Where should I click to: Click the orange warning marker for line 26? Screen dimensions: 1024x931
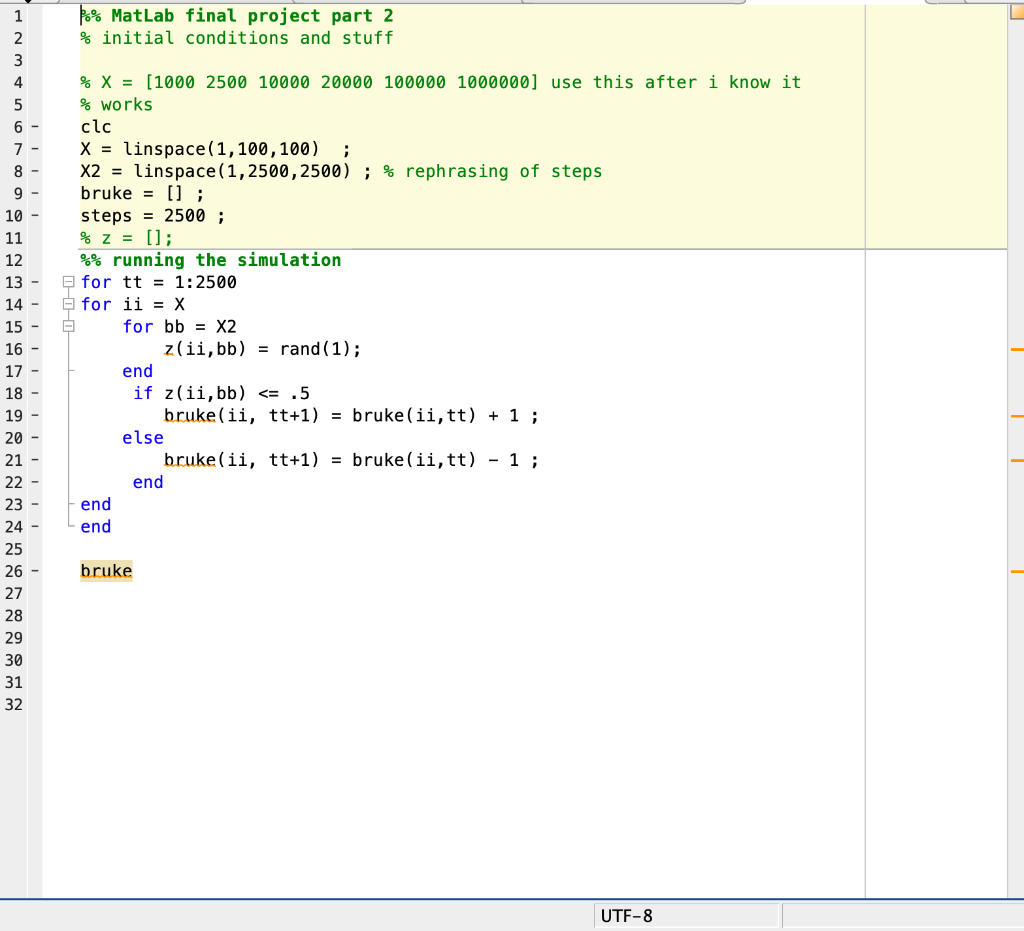[x=1017, y=571]
